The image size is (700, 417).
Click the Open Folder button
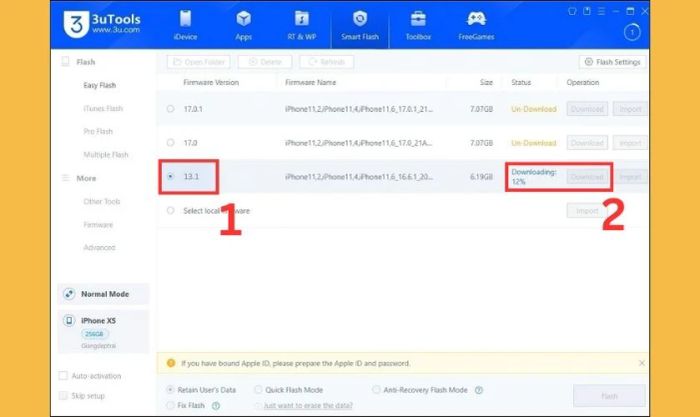(199, 62)
